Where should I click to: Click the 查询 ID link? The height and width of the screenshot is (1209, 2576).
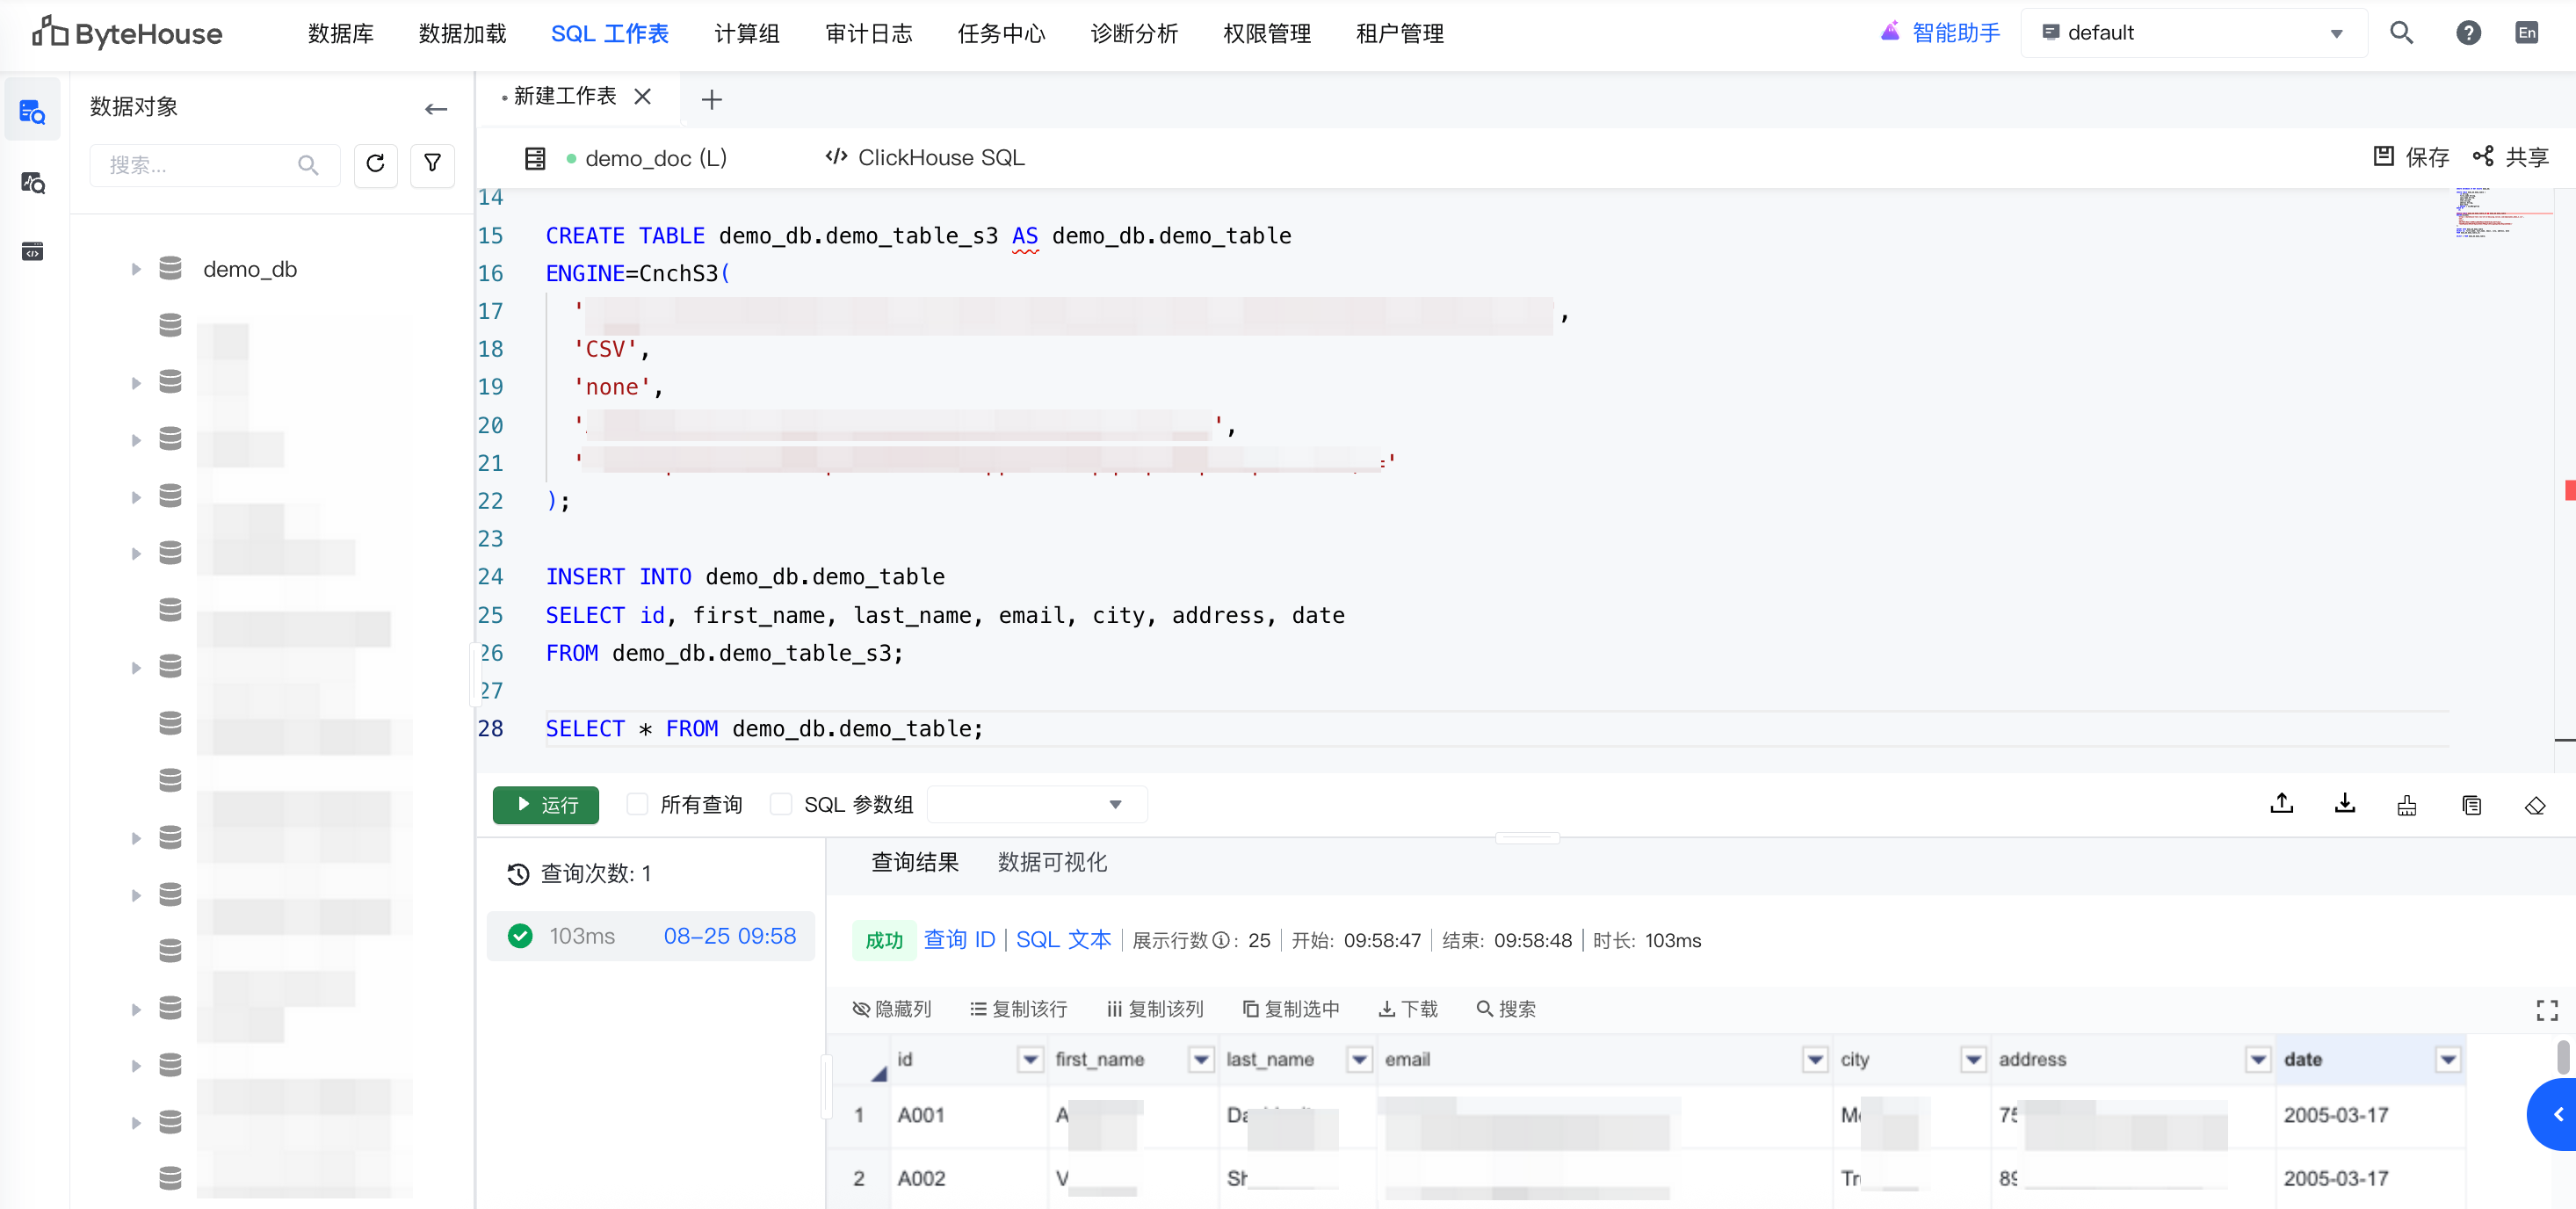pyautogui.click(x=958, y=939)
